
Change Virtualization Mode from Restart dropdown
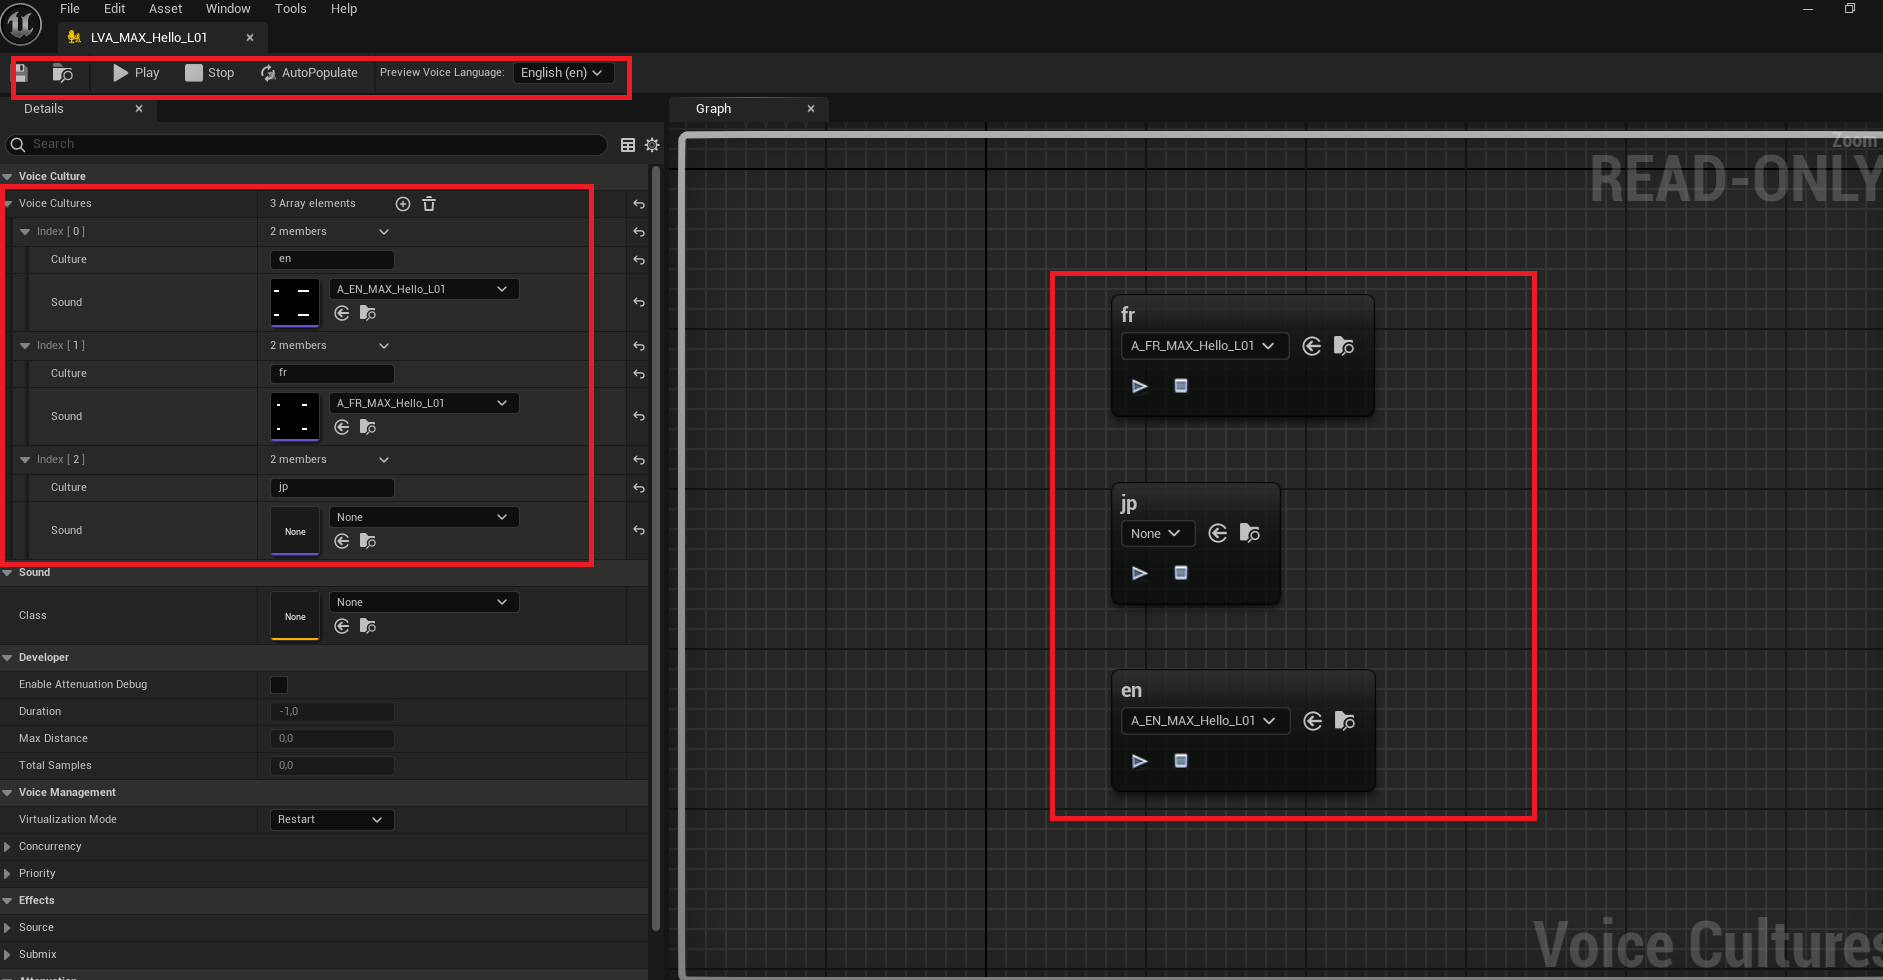click(x=331, y=819)
